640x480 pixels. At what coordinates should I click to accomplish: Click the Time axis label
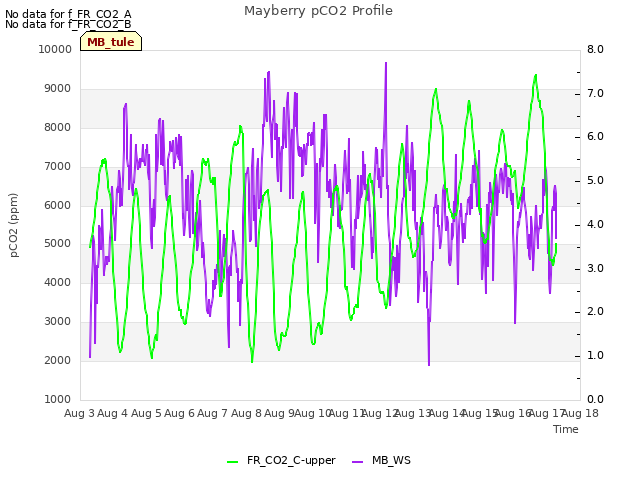pos(566,429)
